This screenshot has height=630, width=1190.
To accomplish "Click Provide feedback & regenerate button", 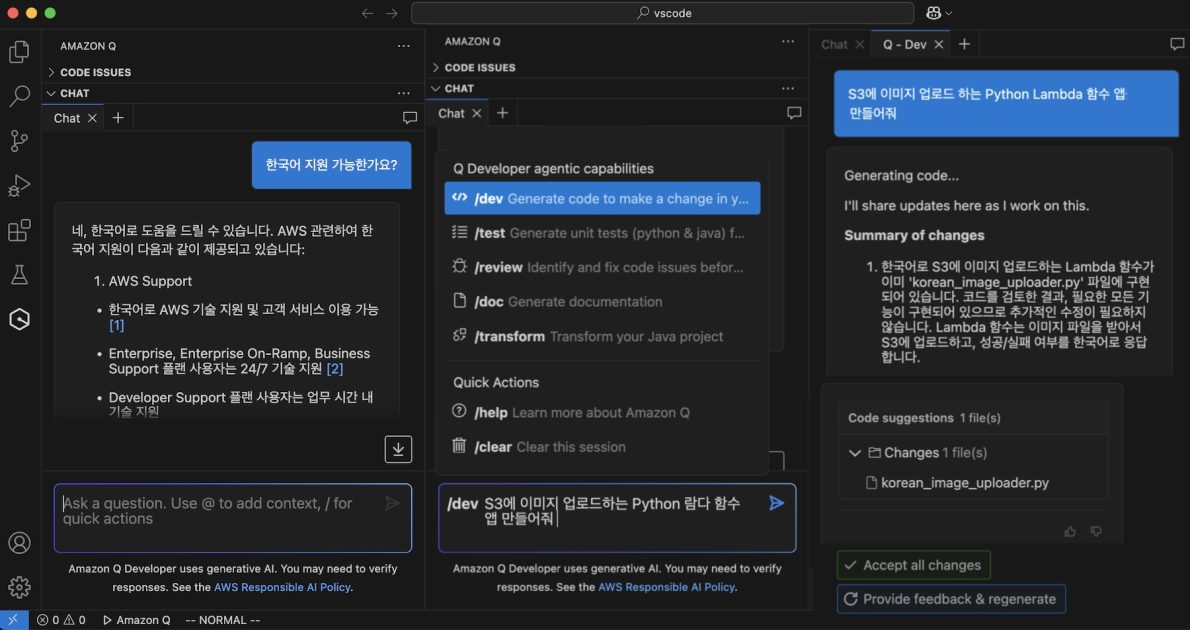I will pyautogui.click(x=951, y=599).
